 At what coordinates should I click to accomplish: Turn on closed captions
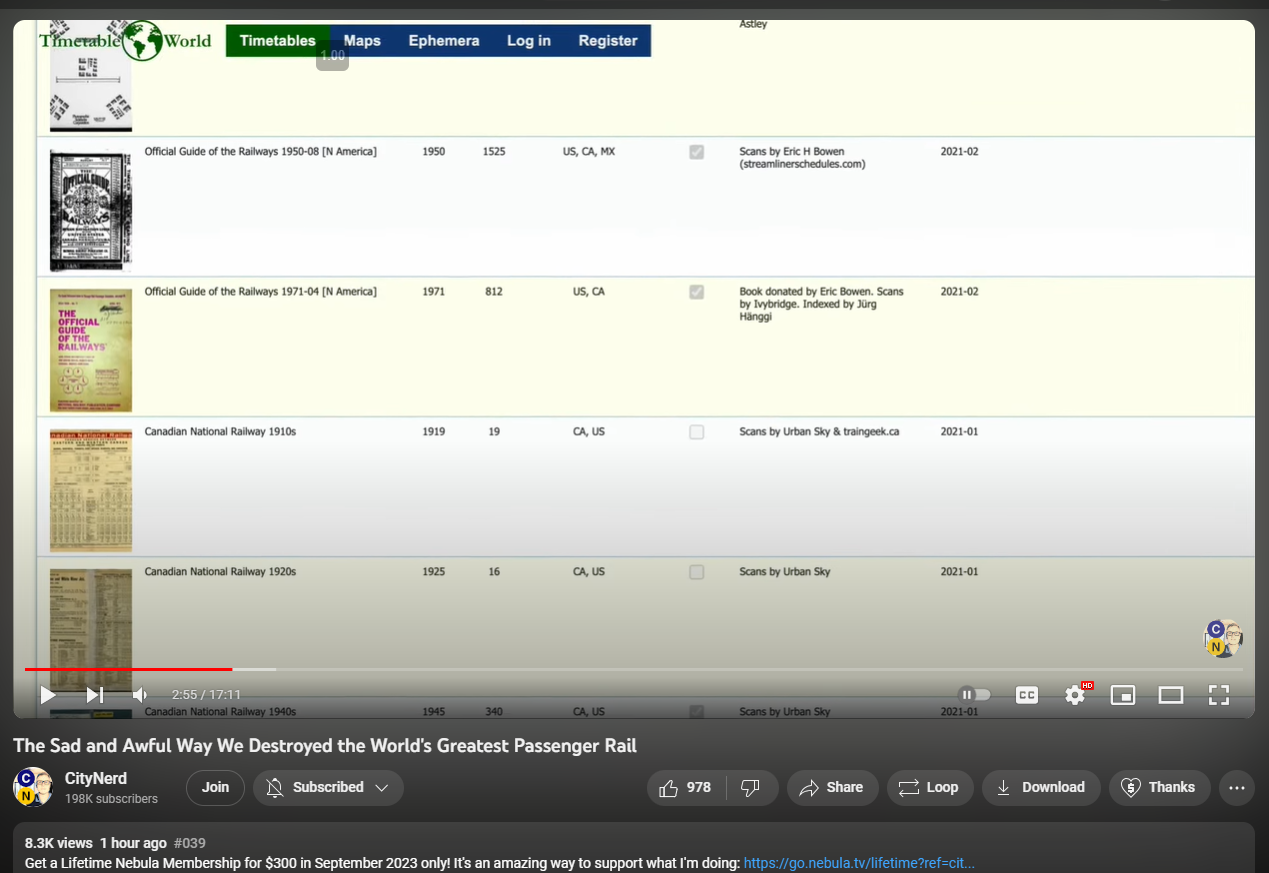[1027, 695]
